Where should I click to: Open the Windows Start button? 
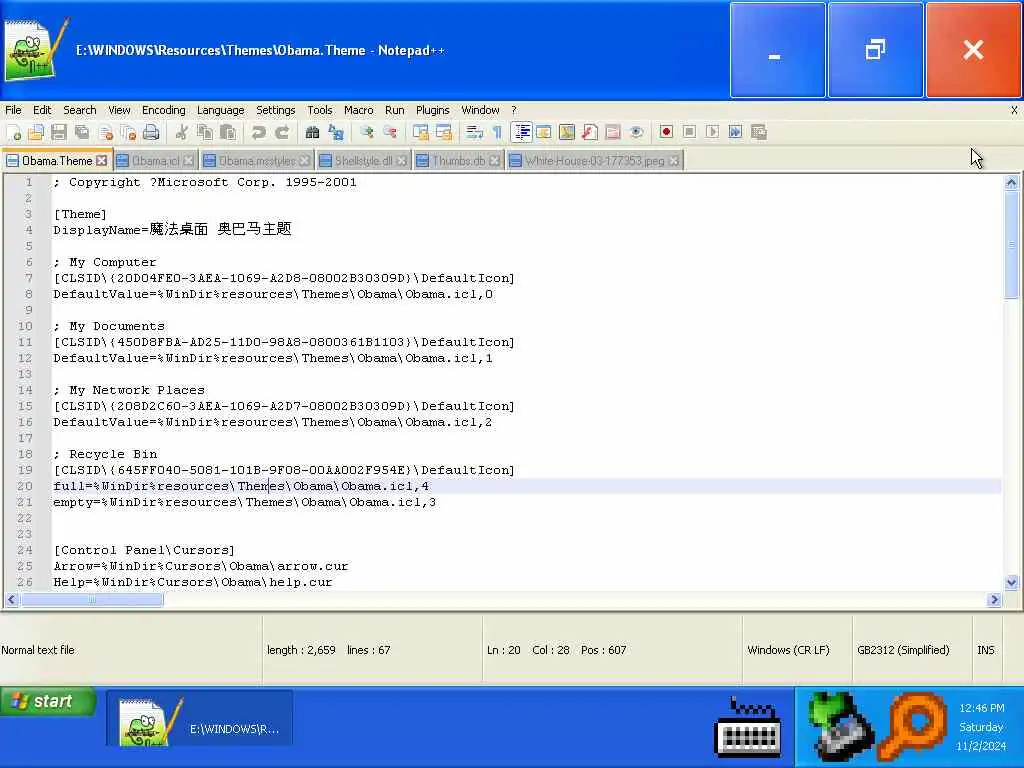(x=48, y=702)
